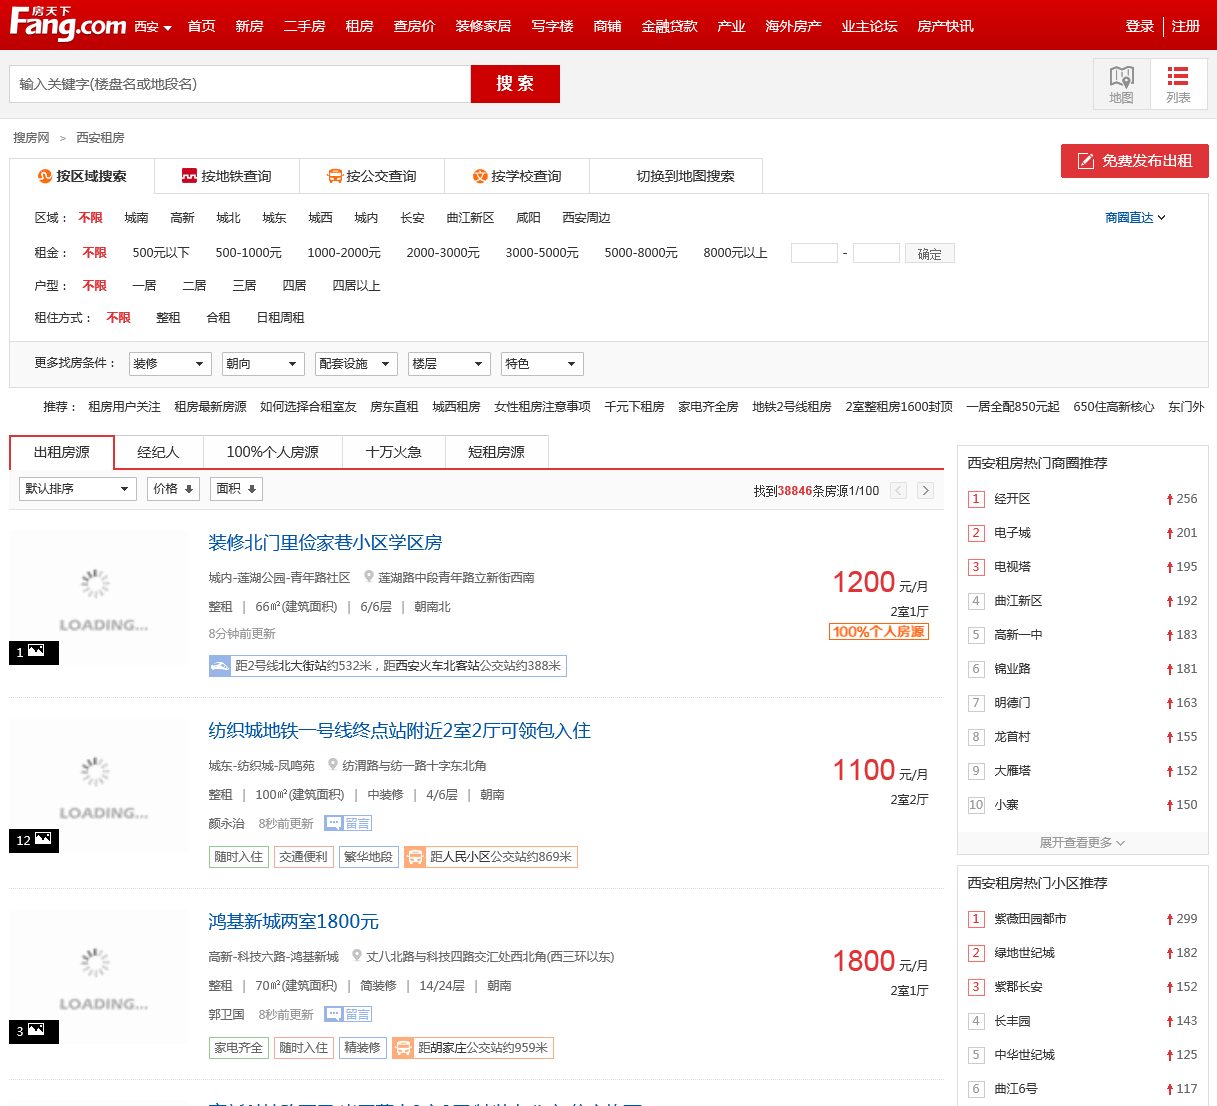
Task: Open 经开区 in hot area ranking
Action: [1012, 499]
